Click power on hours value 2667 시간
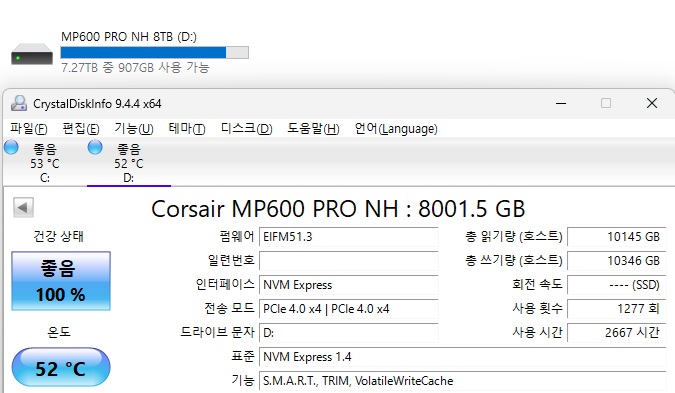Image resolution: width=675 pixels, height=393 pixels. 617,333
